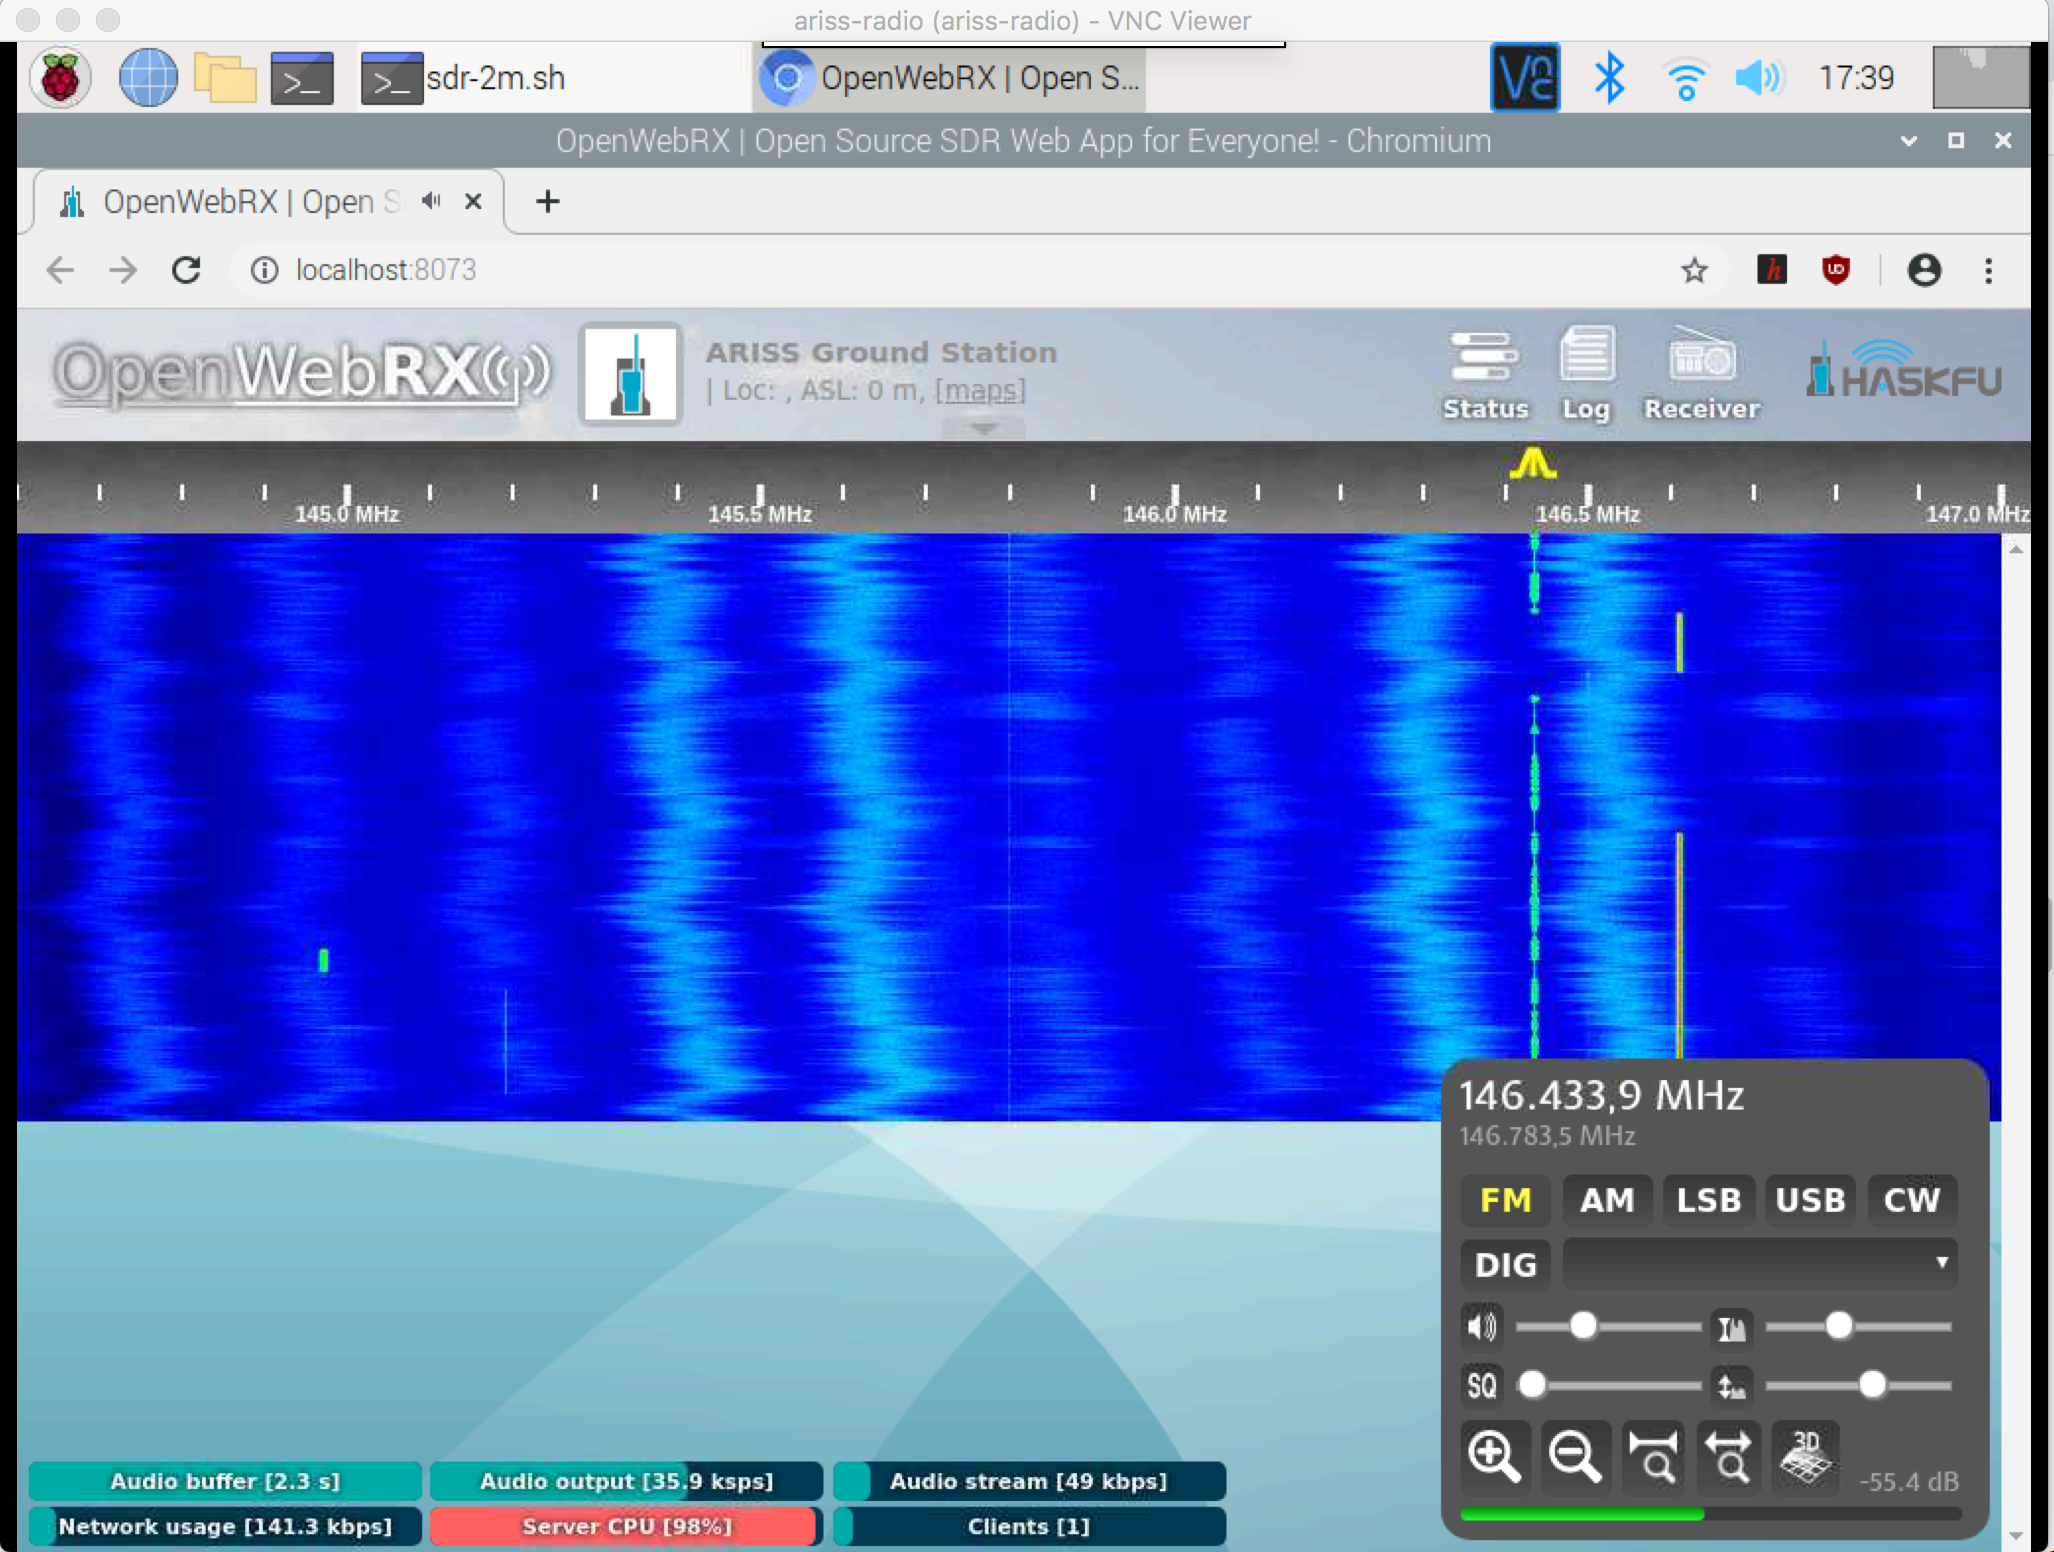
Task: Select USB demodulation mode
Action: pyautogui.click(x=1810, y=1199)
